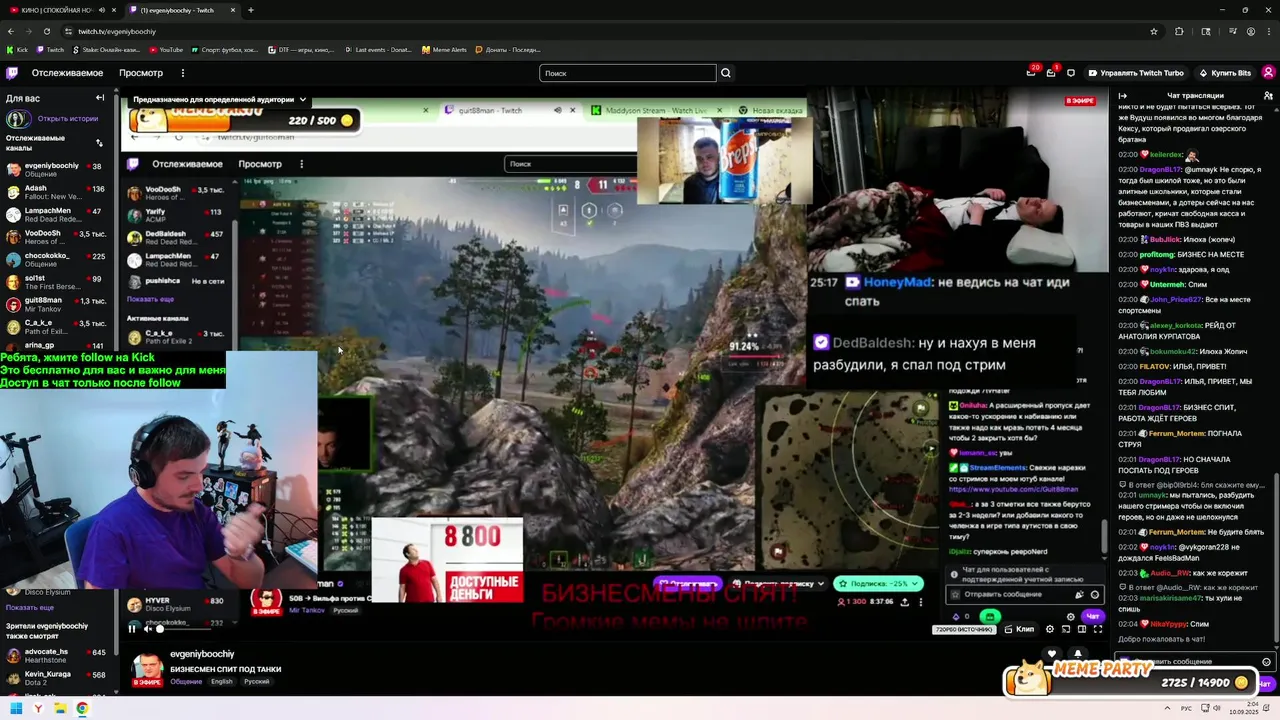Show hidden system tray icons
The width and height of the screenshot is (1280, 720).
click(x=1167, y=709)
